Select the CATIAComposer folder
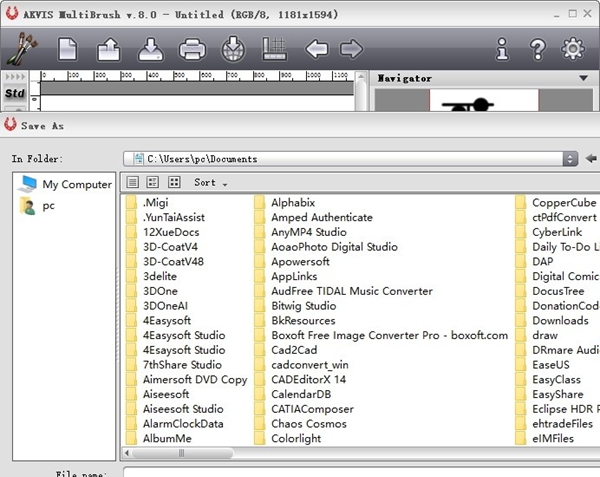600x477 pixels. [305, 409]
